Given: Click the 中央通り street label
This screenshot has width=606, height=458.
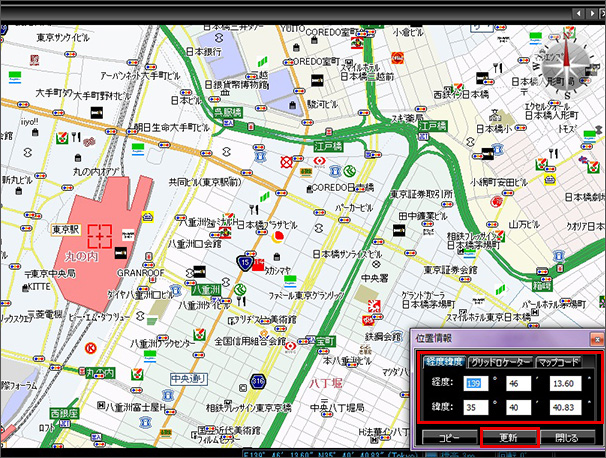Looking at the screenshot, I should pos(189,379).
